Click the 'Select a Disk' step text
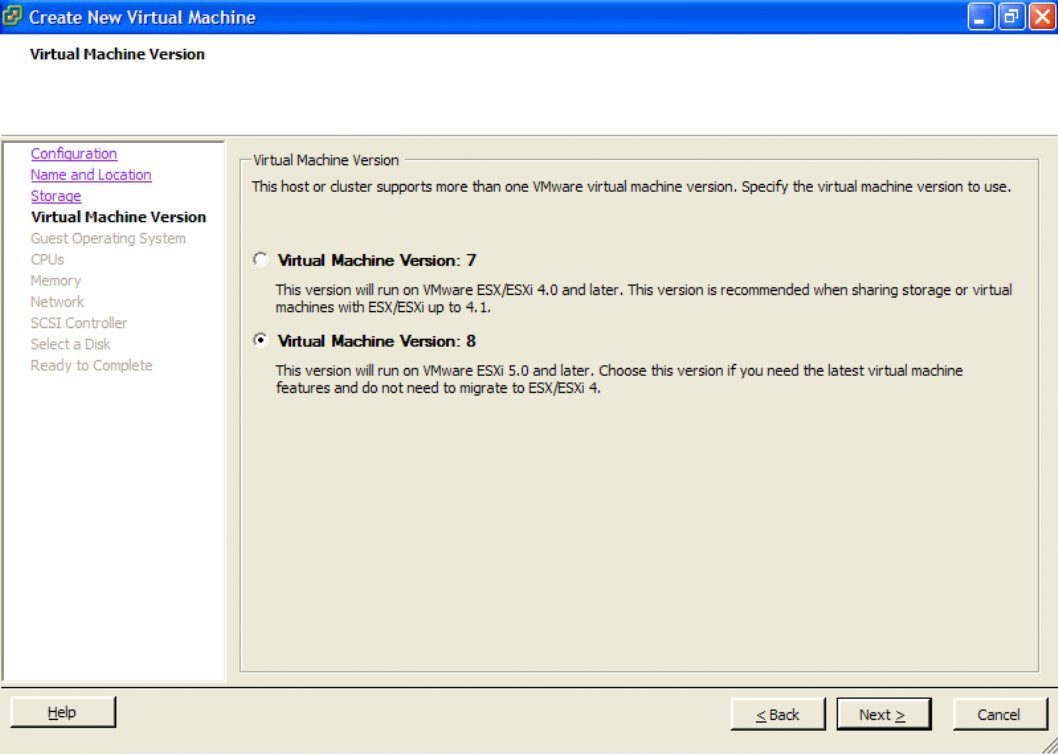The width and height of the screenshot is (1058, 754). click(70, 344)
